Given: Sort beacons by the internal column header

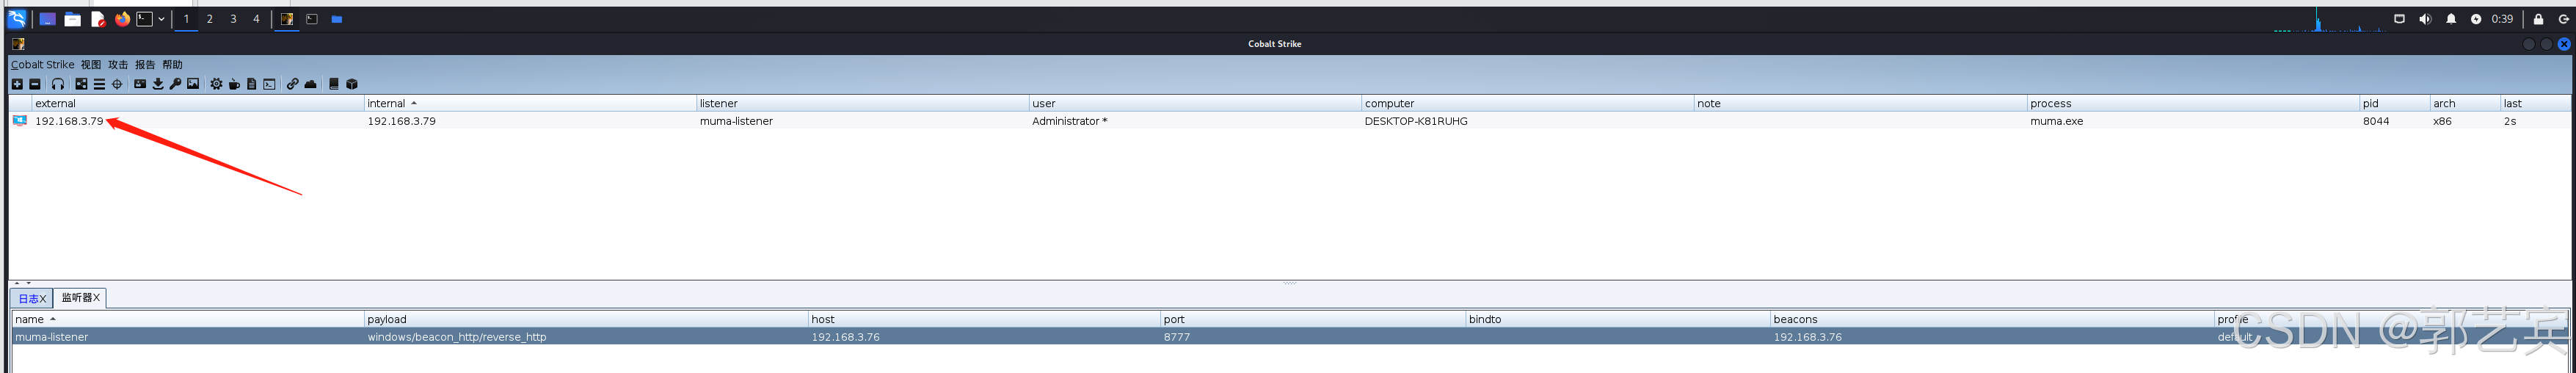Looking at the screenshot, I should (x=530, y=103).
